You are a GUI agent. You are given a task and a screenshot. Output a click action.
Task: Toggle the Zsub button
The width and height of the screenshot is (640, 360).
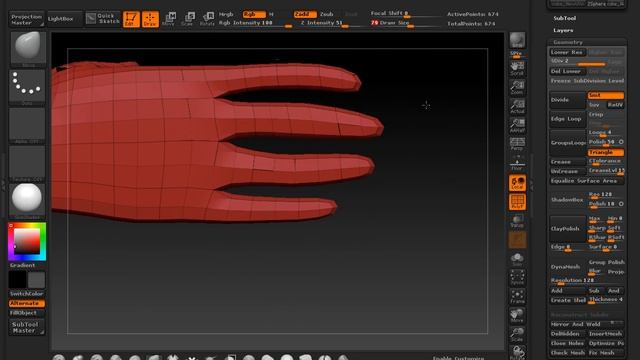[x=327, y=14]
